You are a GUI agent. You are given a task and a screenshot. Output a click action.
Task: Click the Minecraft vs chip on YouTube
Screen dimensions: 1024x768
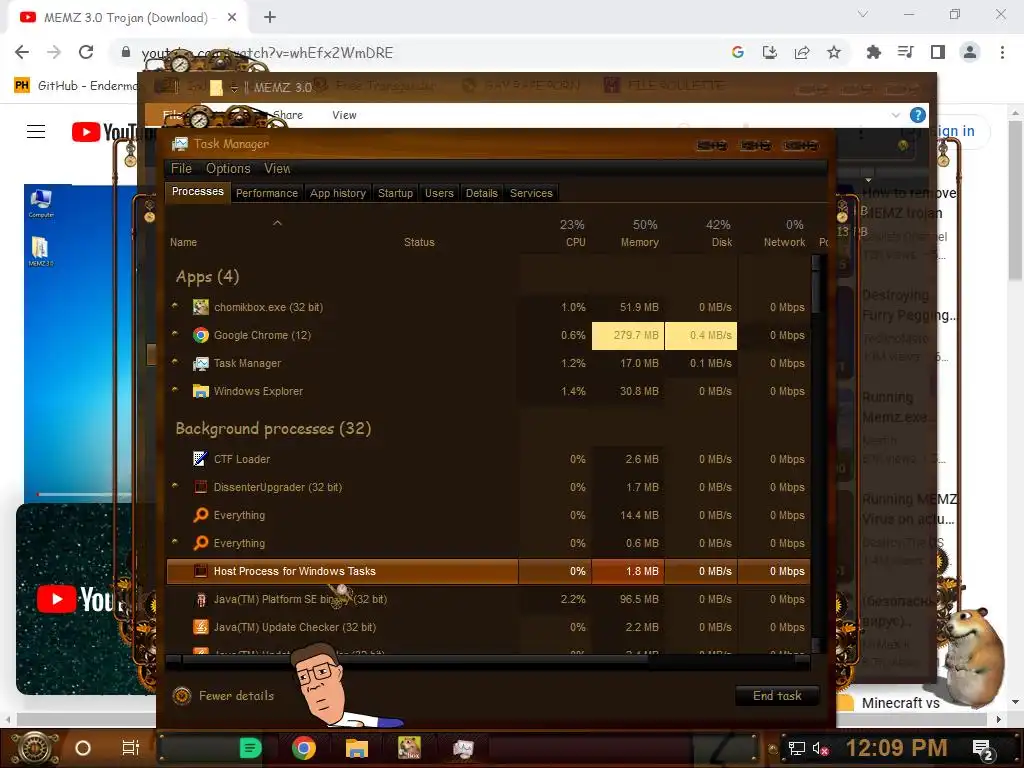pos(900,703)
